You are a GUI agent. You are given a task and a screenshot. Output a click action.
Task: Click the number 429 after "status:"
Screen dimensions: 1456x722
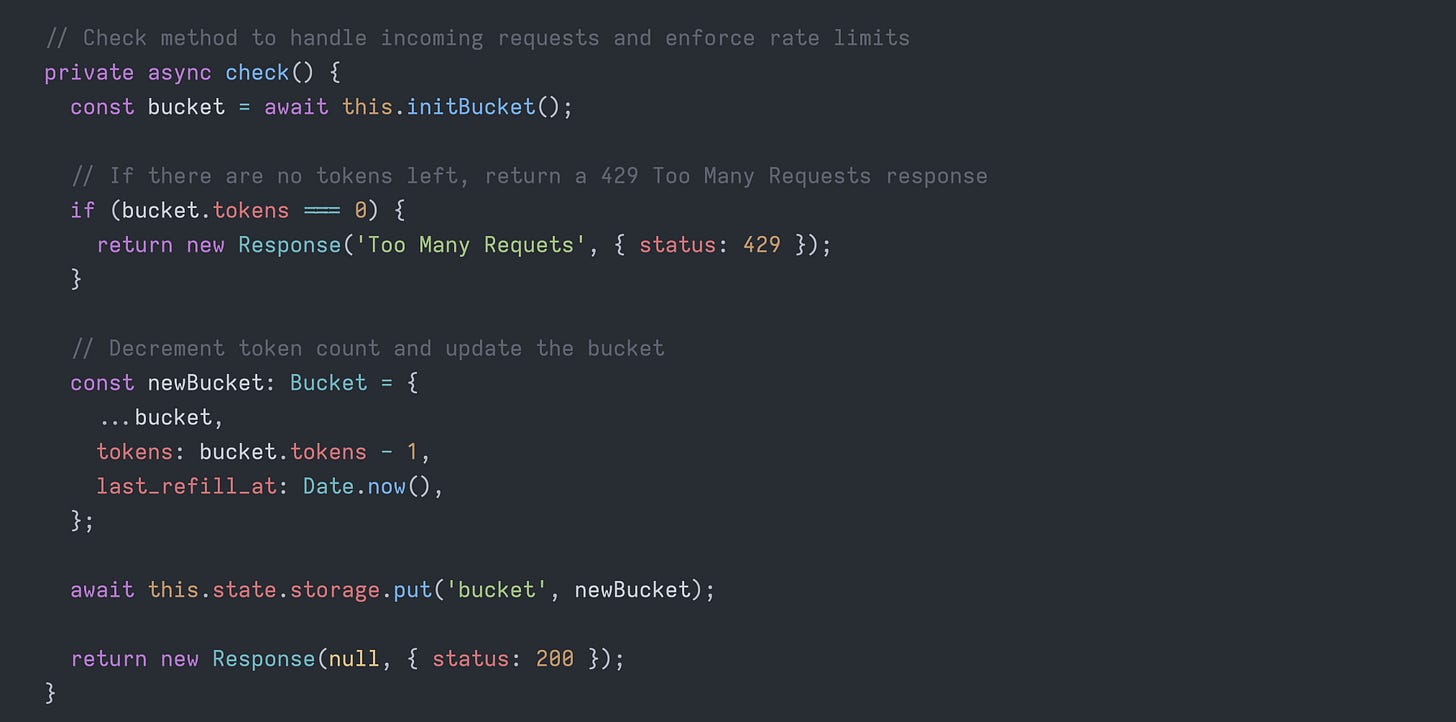coord(762,245)
